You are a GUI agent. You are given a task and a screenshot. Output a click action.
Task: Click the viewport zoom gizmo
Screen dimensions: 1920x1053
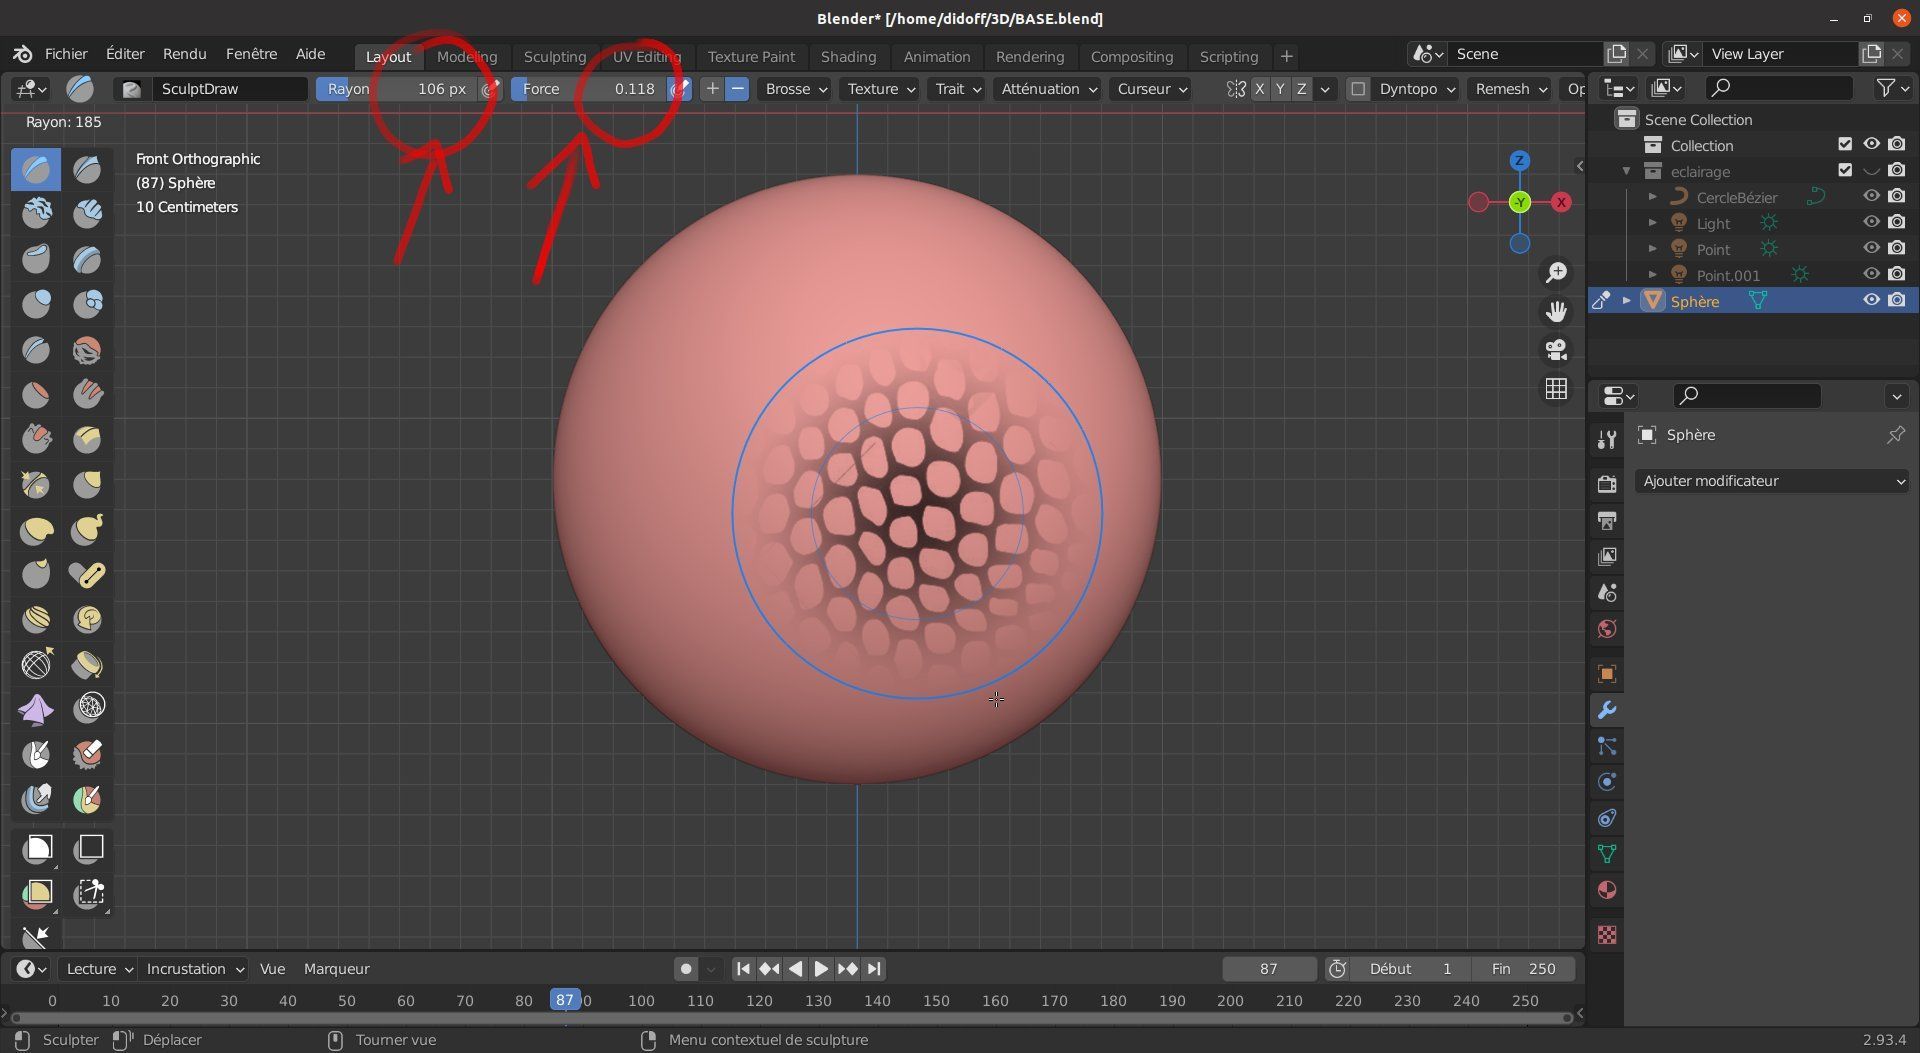click(1556, 273)
